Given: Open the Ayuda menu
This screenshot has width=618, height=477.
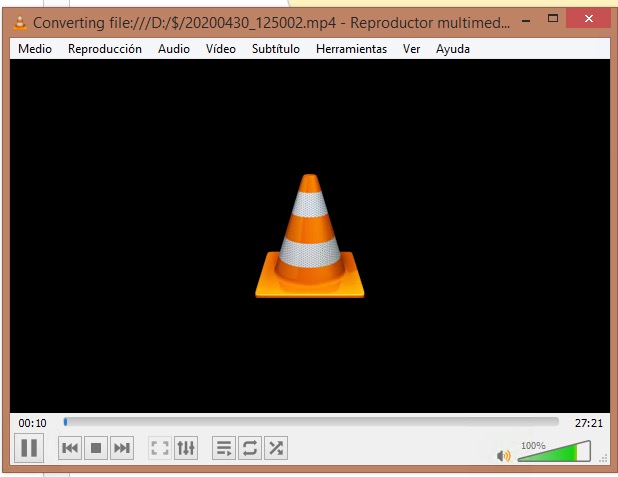Looking at the screenshot, I should pos(453,49).
